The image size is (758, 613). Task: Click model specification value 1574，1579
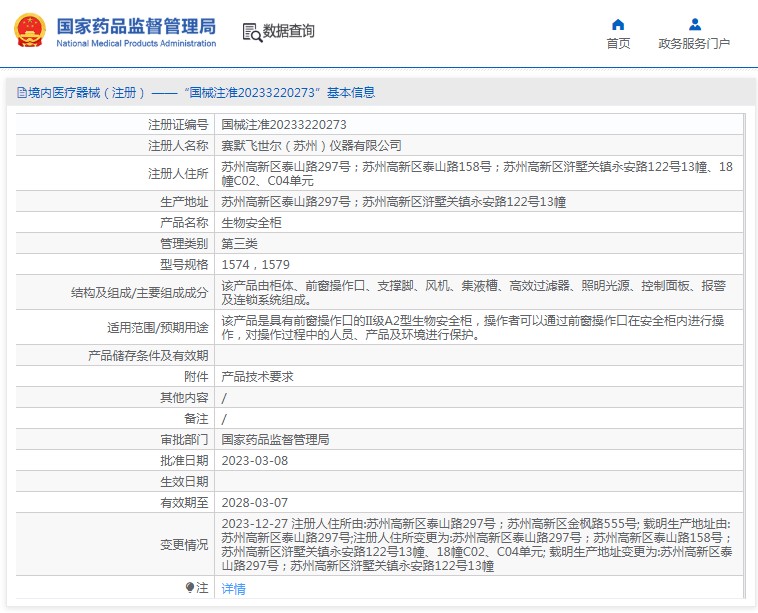tap(255, 265)
